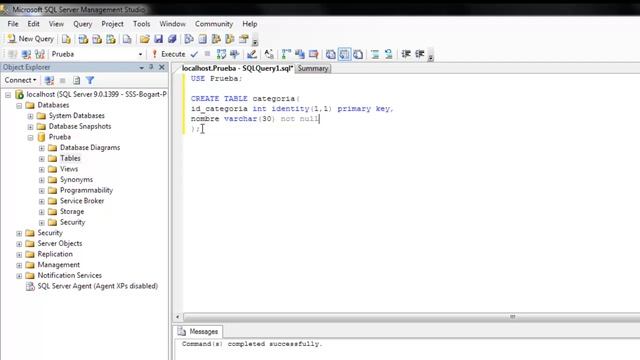Open the Properties Window icon
The width and height of the screenshot is (640, 360).
(x=244, y=39)
